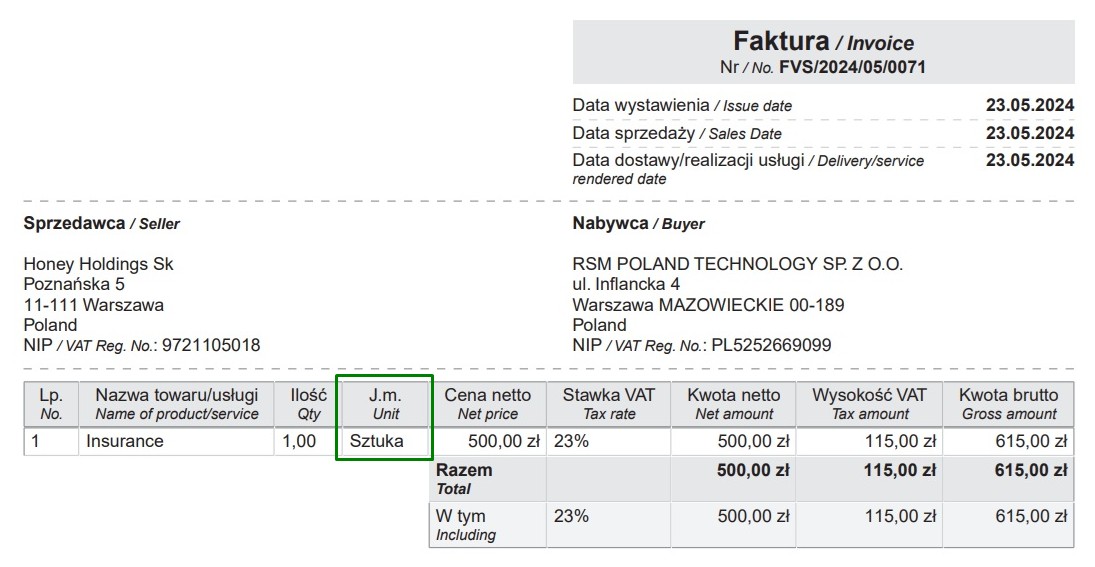The width and height of the screenshot is (1095, 567).
Task: Select the issue date value 23.05.2024
Action: click(1029, 105)
